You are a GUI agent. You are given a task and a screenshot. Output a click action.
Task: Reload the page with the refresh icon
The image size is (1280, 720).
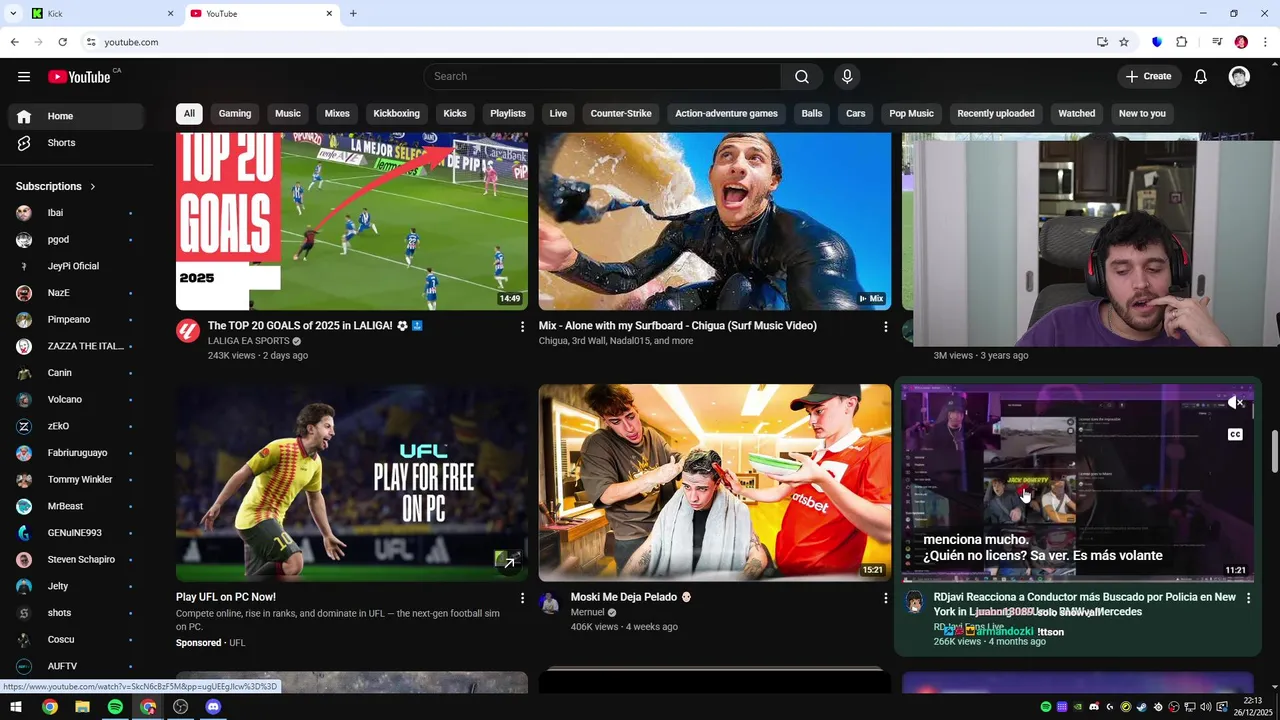pyautogui.click(x=62, y=42)
